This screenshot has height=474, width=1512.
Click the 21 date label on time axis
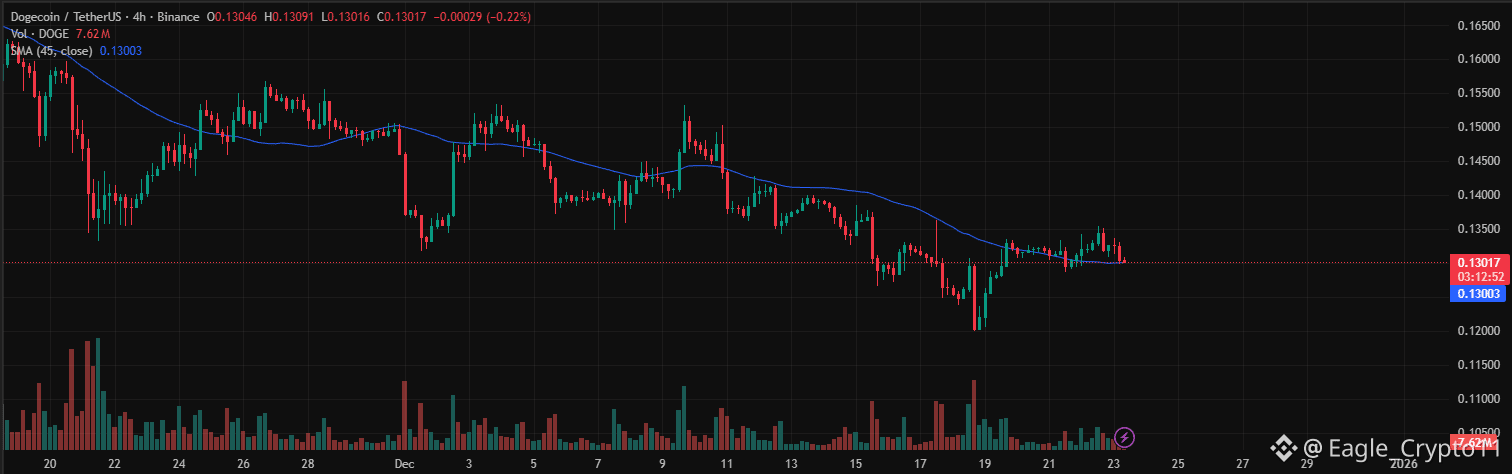click(x=1049, y=464)
